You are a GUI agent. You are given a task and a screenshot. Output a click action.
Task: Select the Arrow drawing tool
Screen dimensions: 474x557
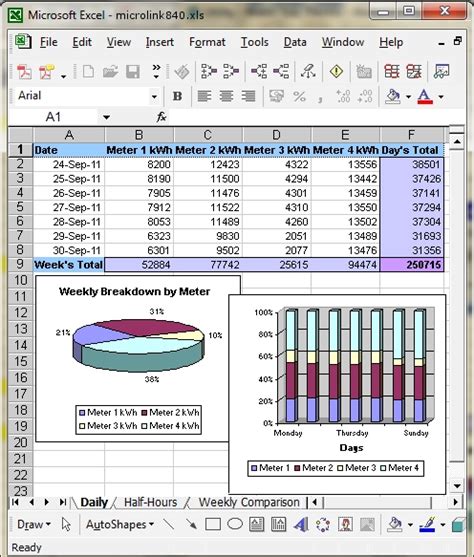(191, 524)
